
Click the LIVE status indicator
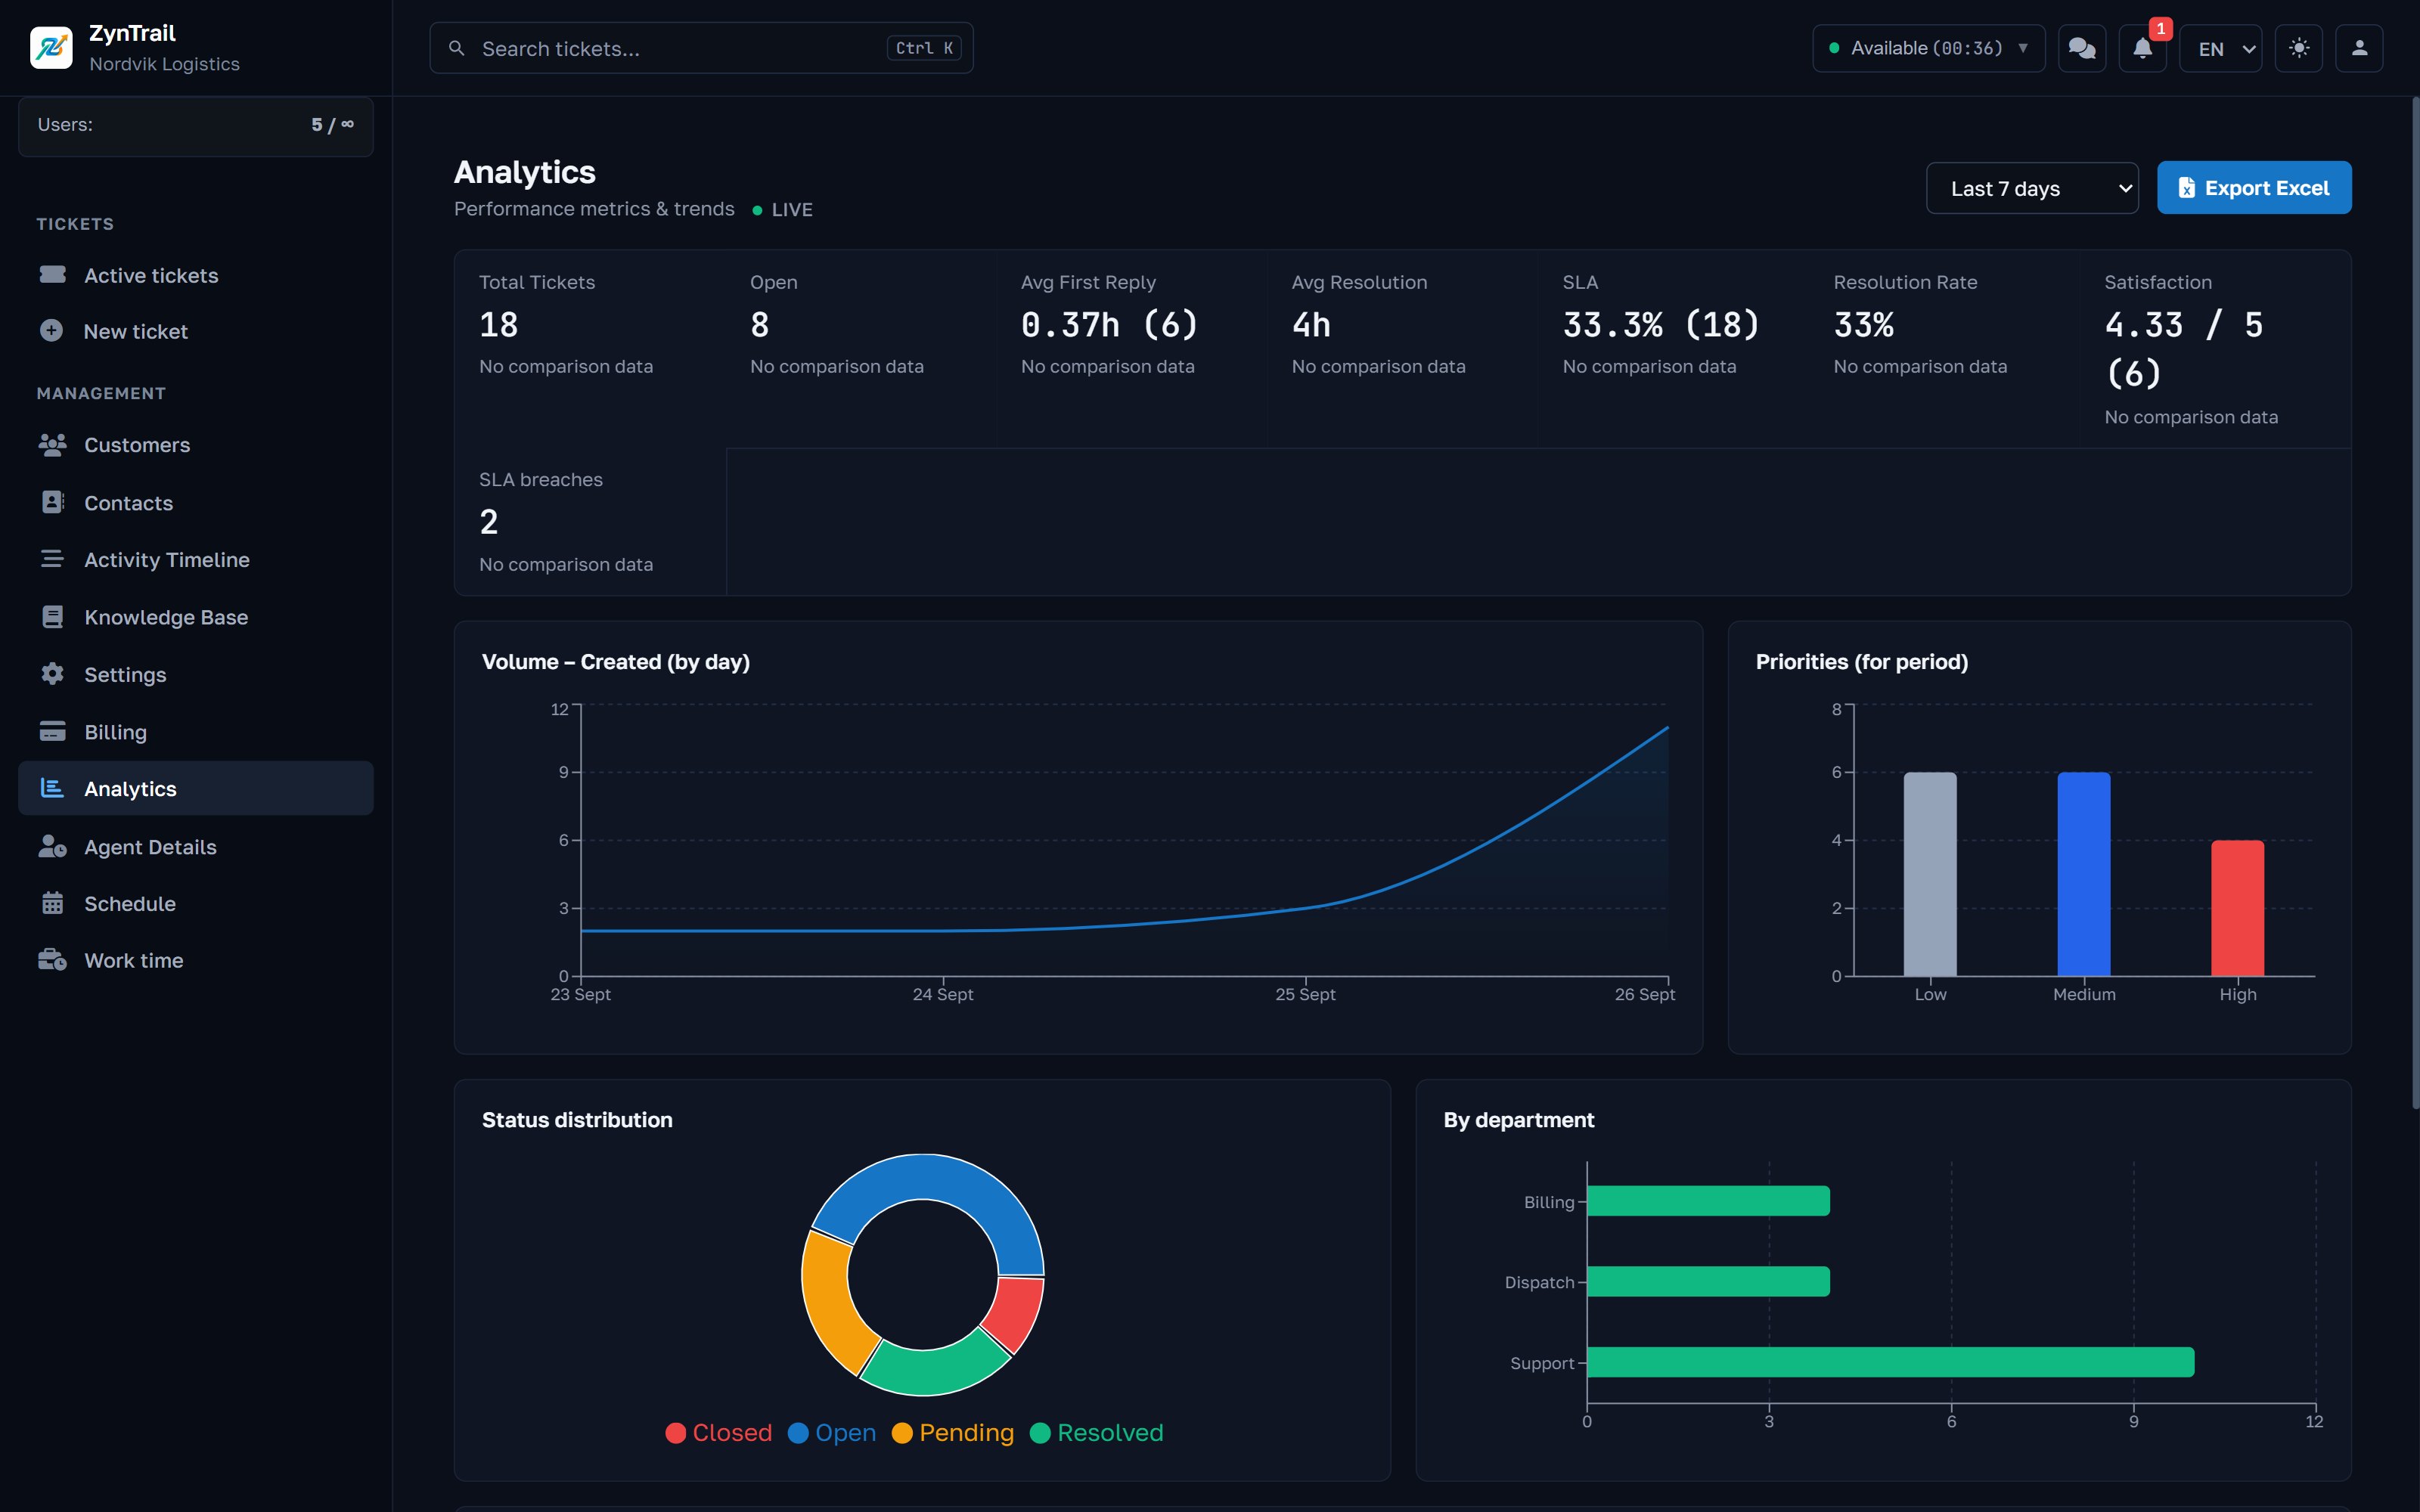(782, 210)
